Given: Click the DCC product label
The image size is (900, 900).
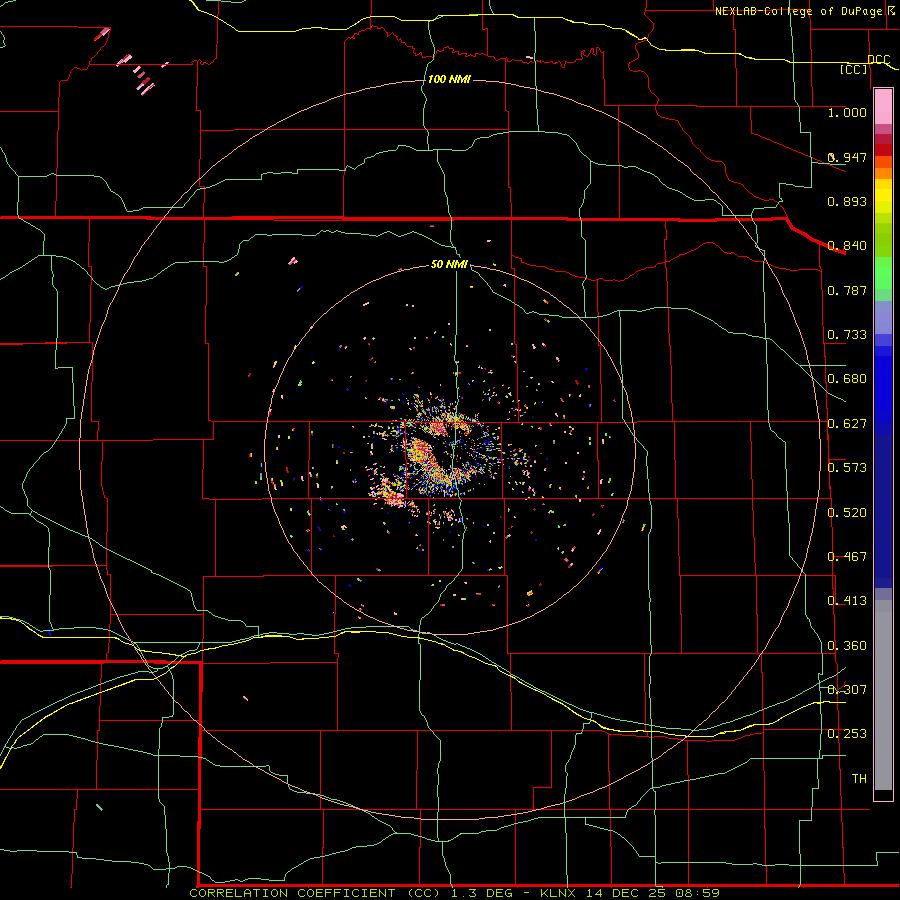Looking at the screenshot, I should [x=878, y=59].
